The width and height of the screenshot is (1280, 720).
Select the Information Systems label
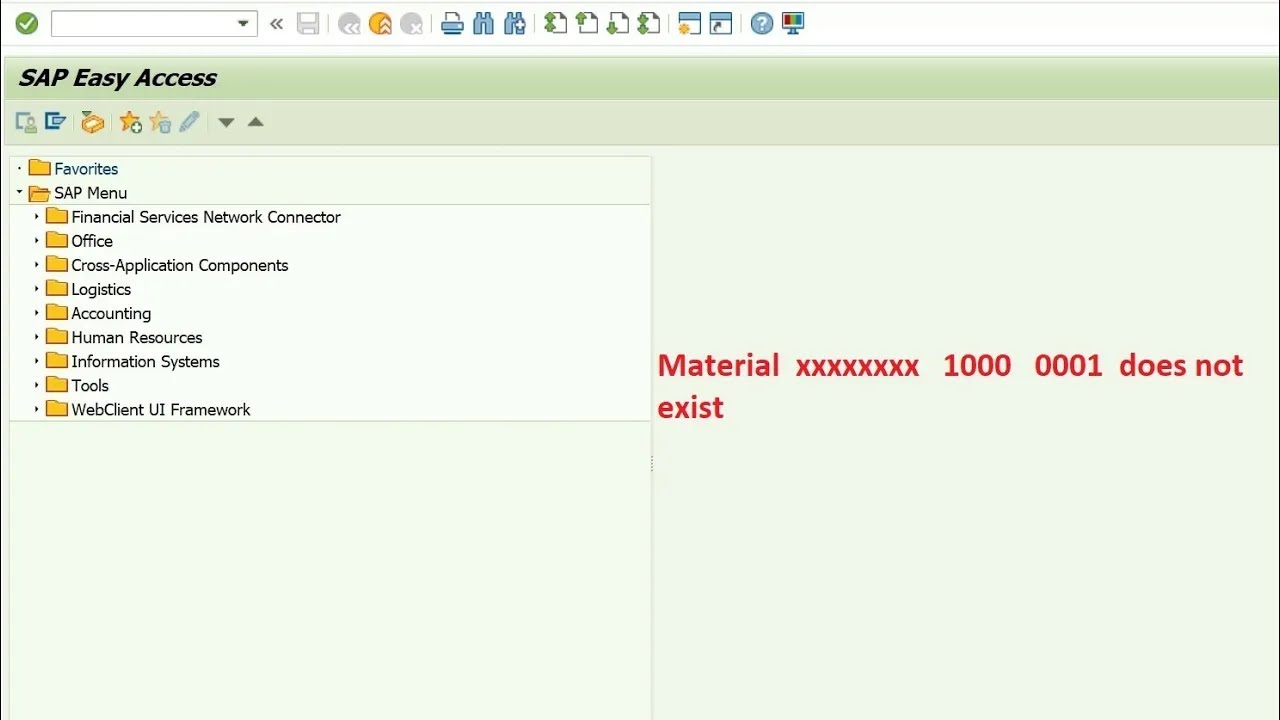(145, 361)
